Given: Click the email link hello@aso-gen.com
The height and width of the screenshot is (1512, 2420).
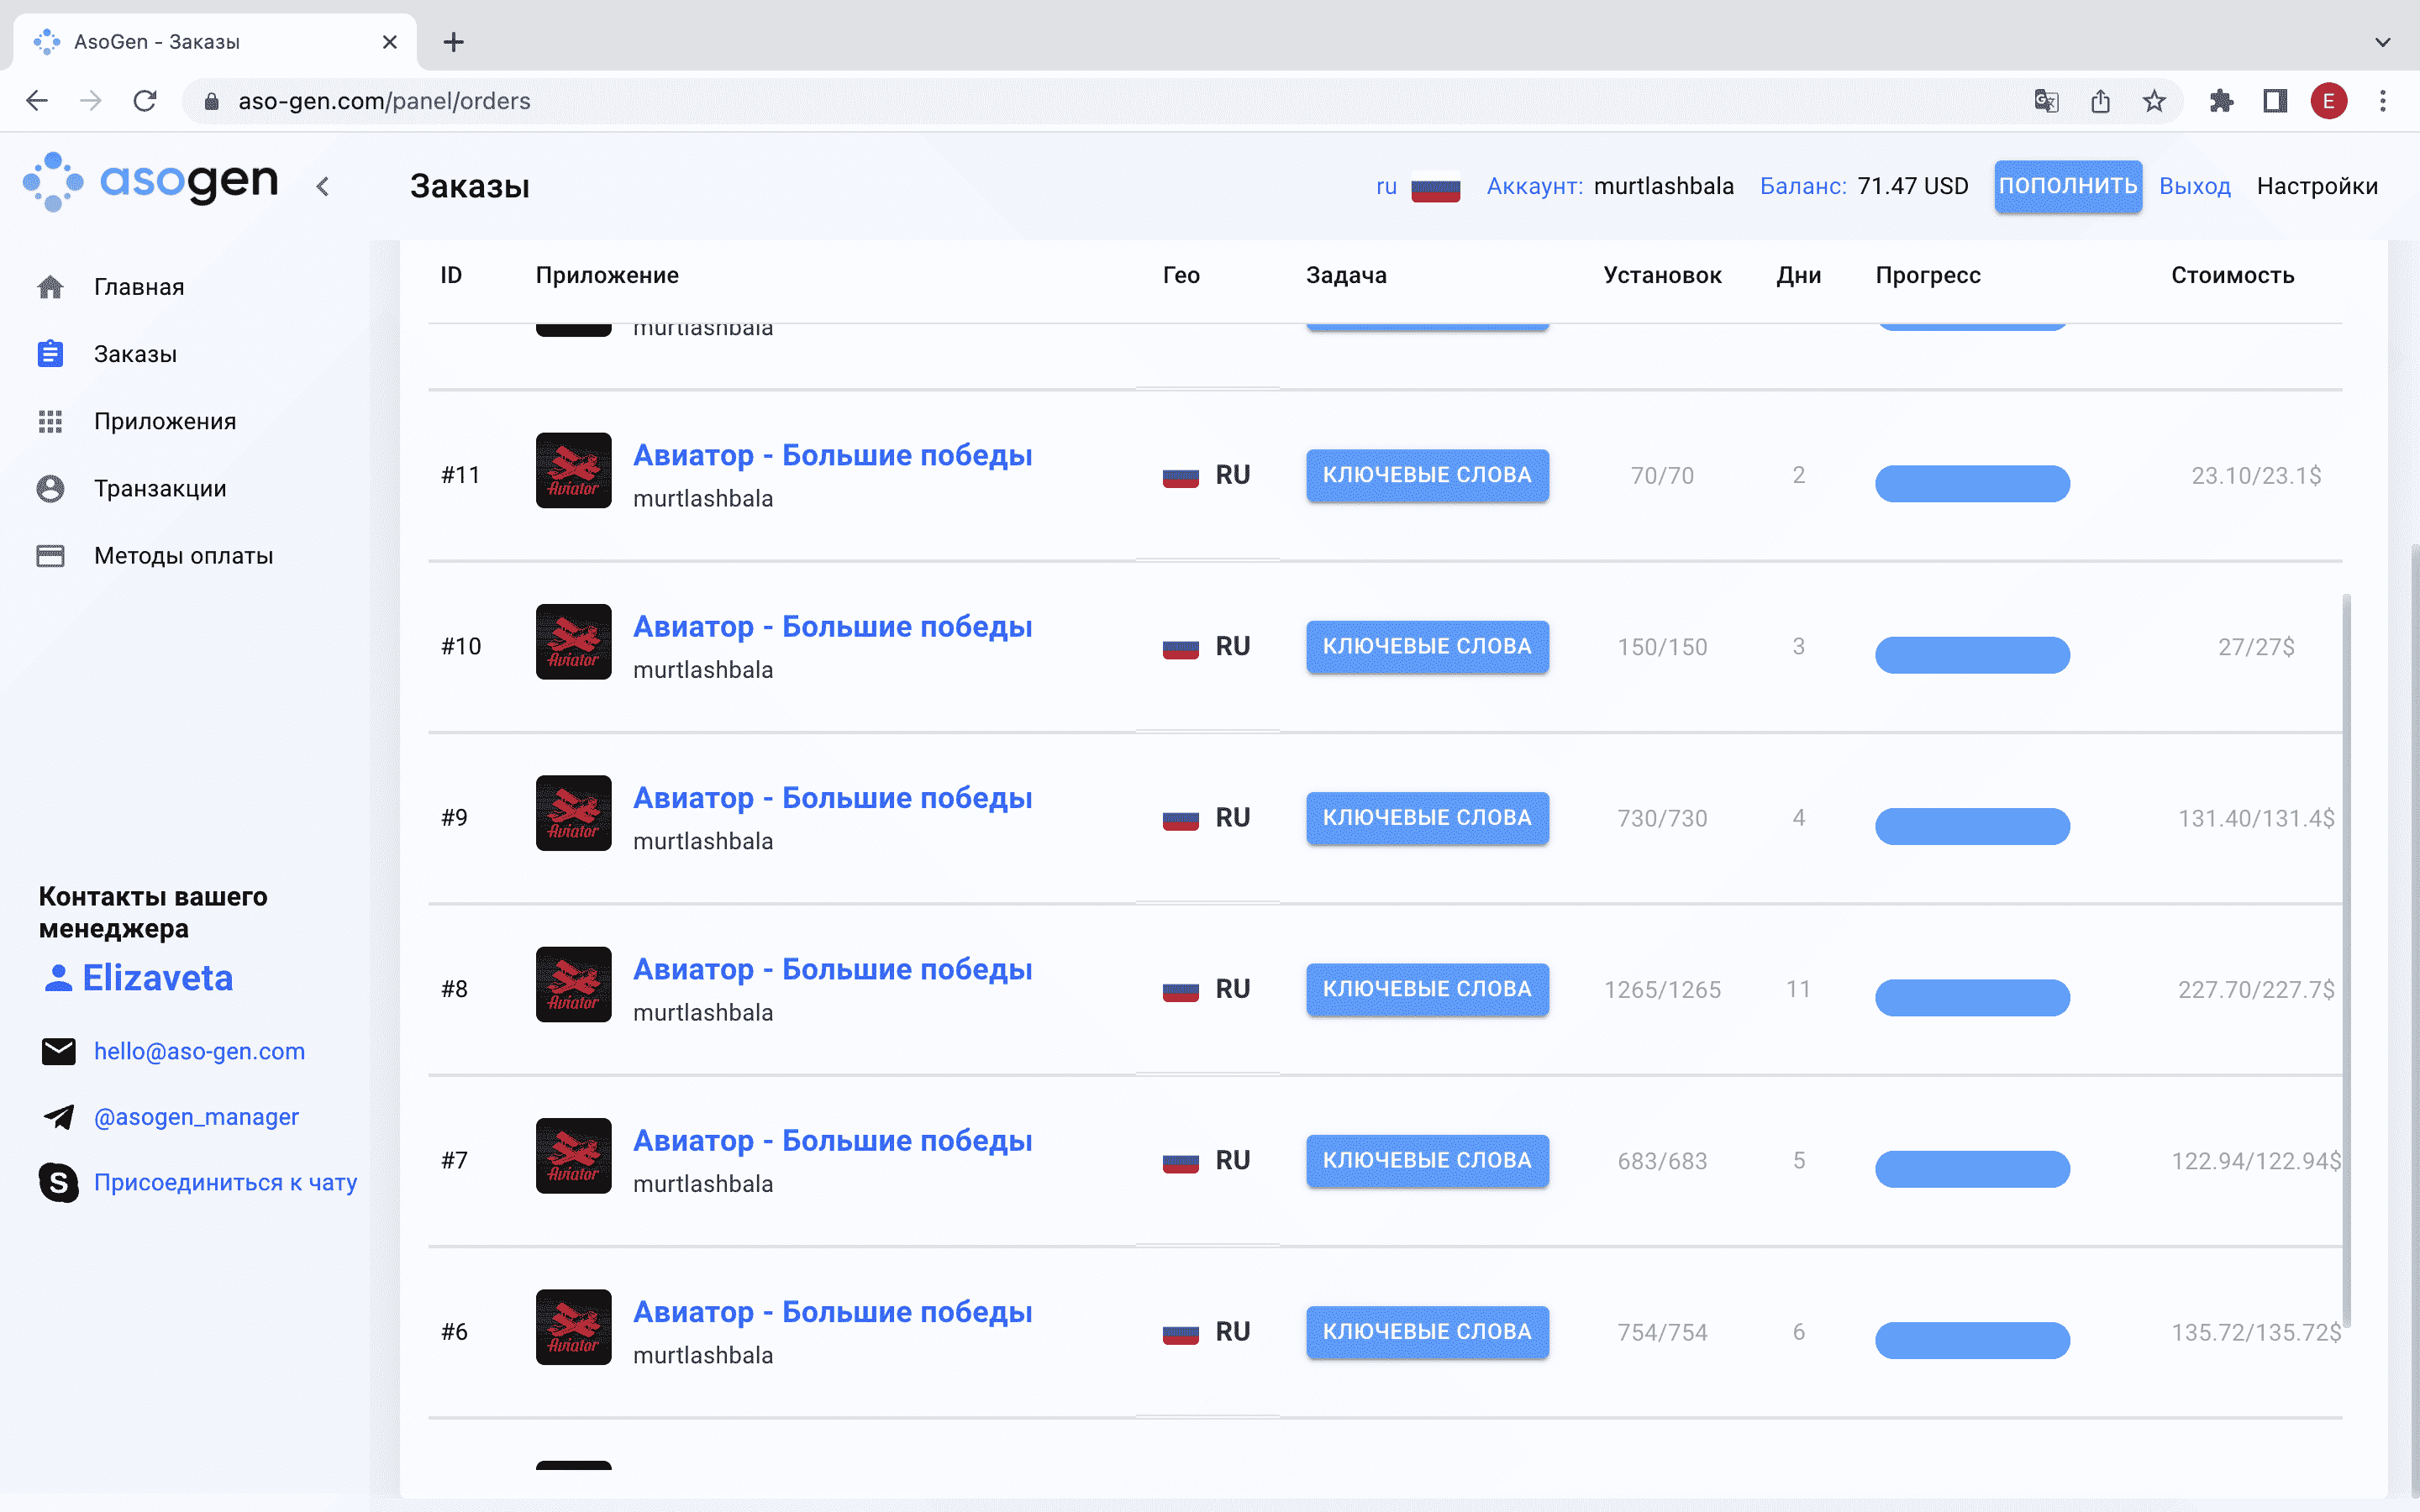Looking at the screenshot, I should click(x=199, y=1051).
